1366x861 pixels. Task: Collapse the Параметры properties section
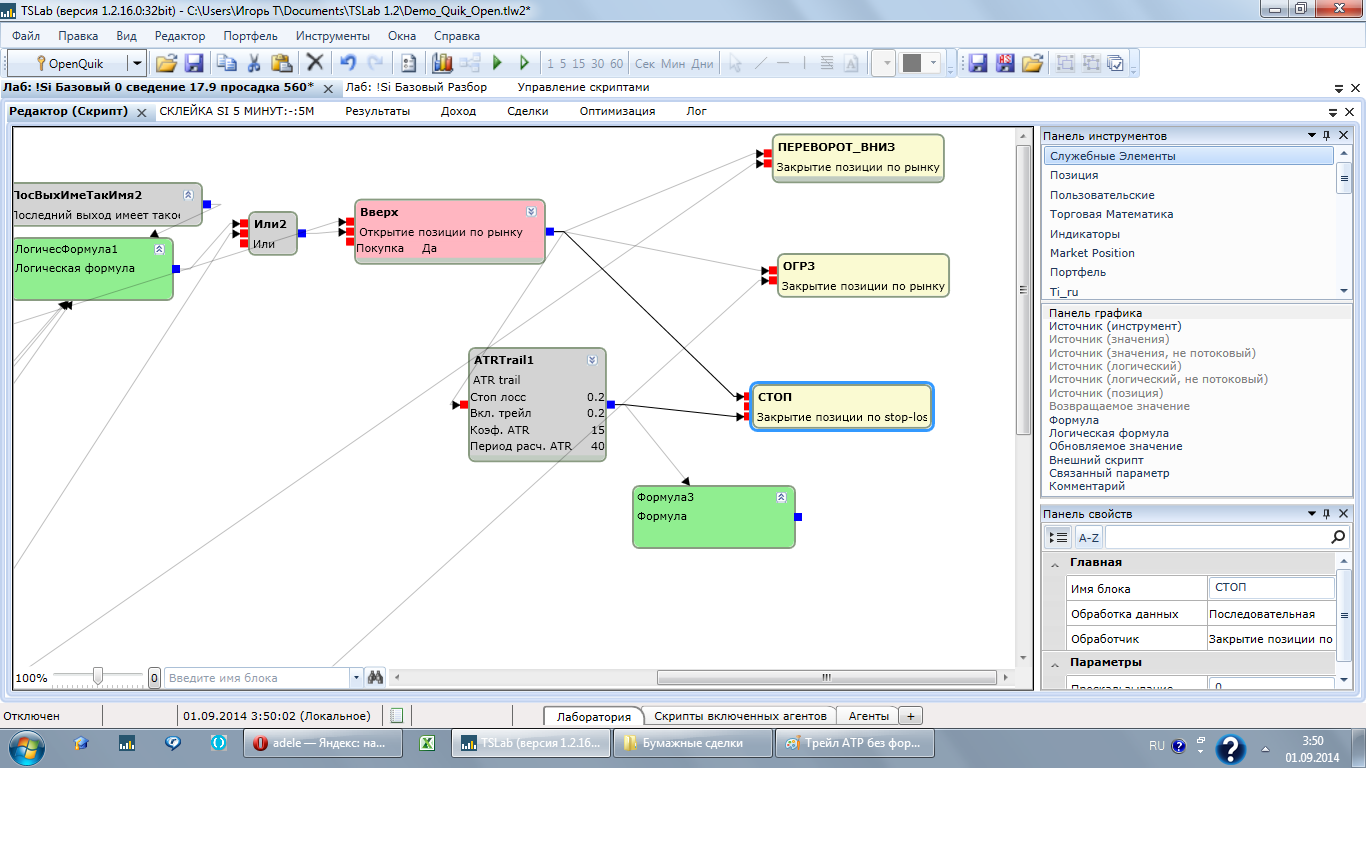[x=1054, y=663]
